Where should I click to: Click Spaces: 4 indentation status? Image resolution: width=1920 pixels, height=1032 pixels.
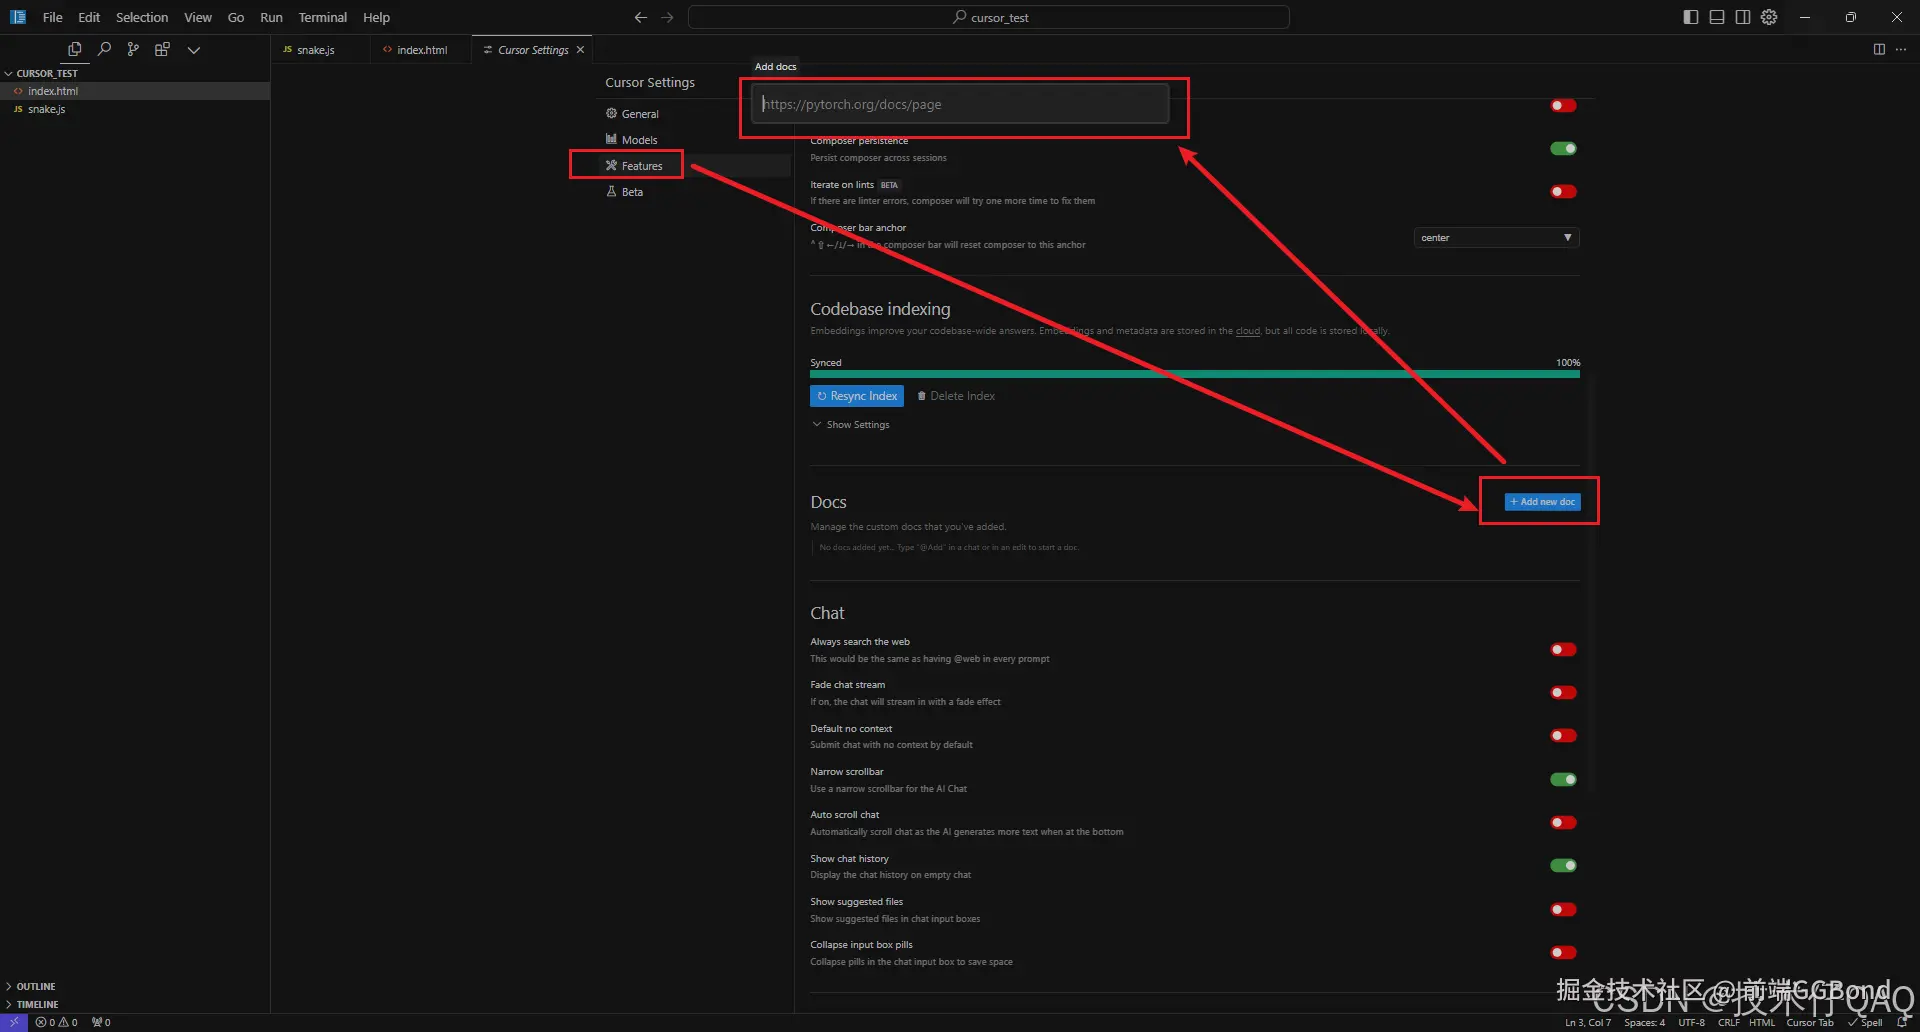tap(1645, 1022)
